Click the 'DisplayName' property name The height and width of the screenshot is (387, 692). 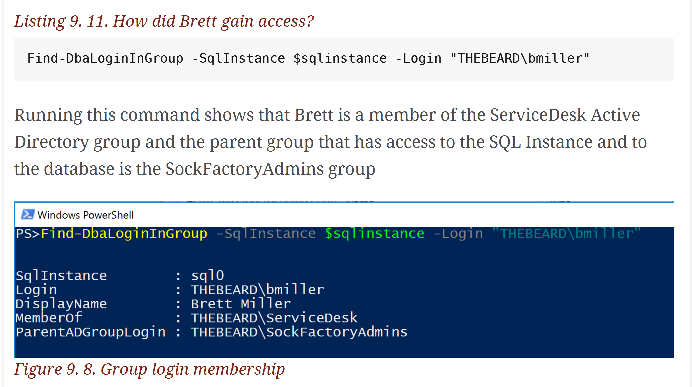click(x=61, y=304)
